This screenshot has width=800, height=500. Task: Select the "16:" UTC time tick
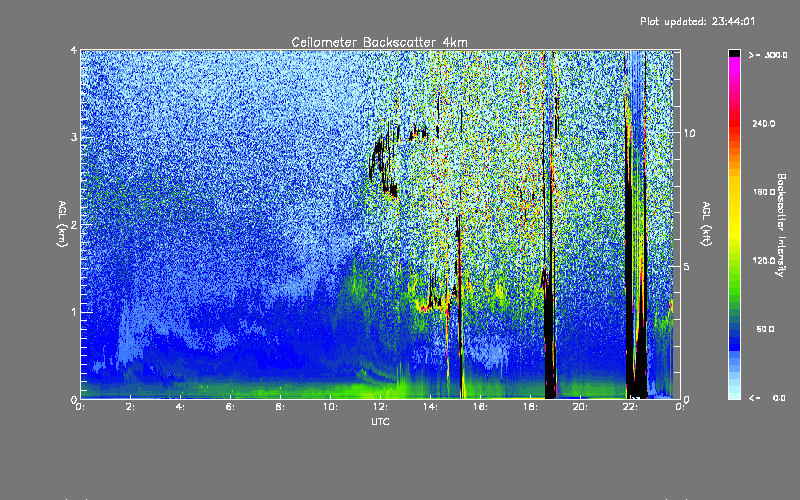(481, 407)
